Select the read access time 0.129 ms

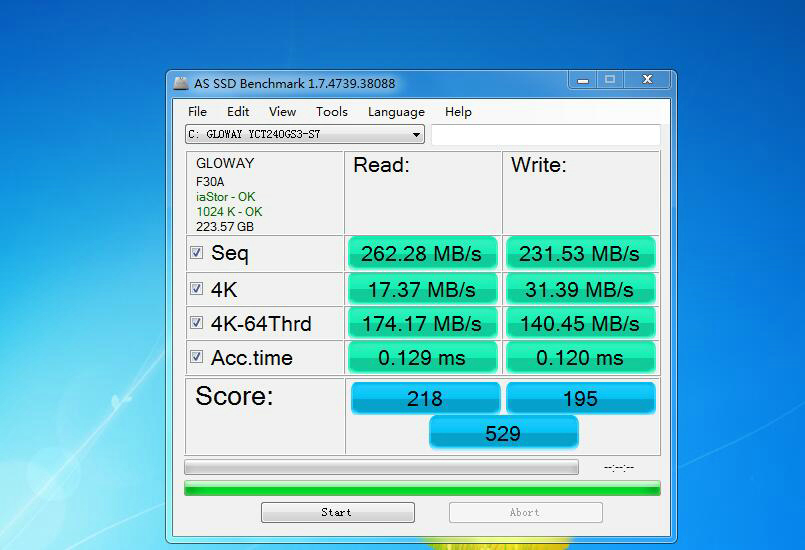pos(423,357)
